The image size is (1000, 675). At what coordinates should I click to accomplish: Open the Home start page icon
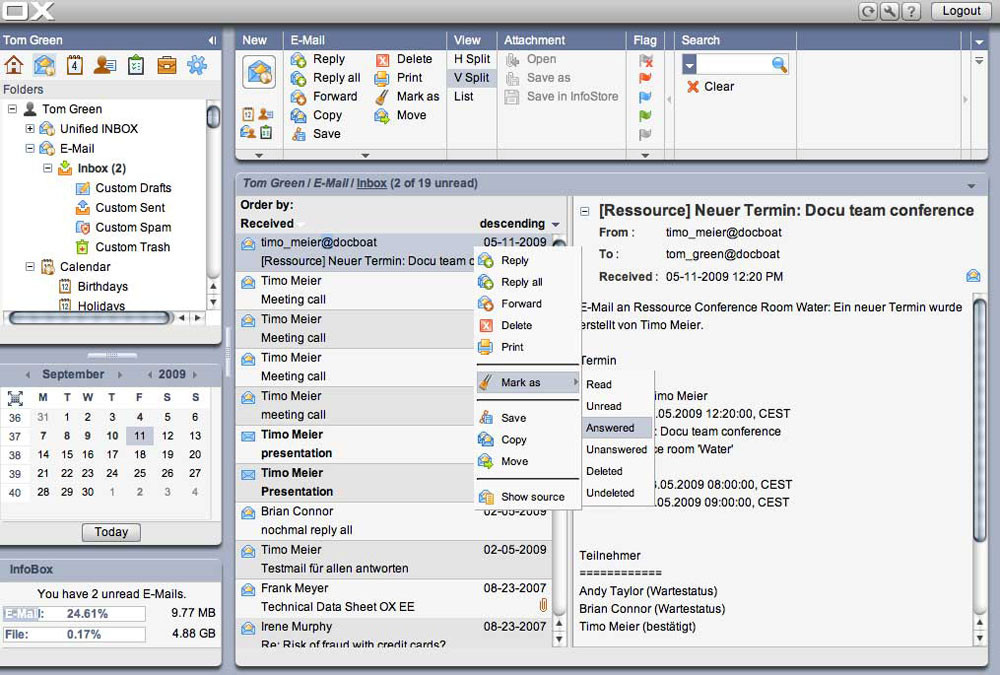14,65
